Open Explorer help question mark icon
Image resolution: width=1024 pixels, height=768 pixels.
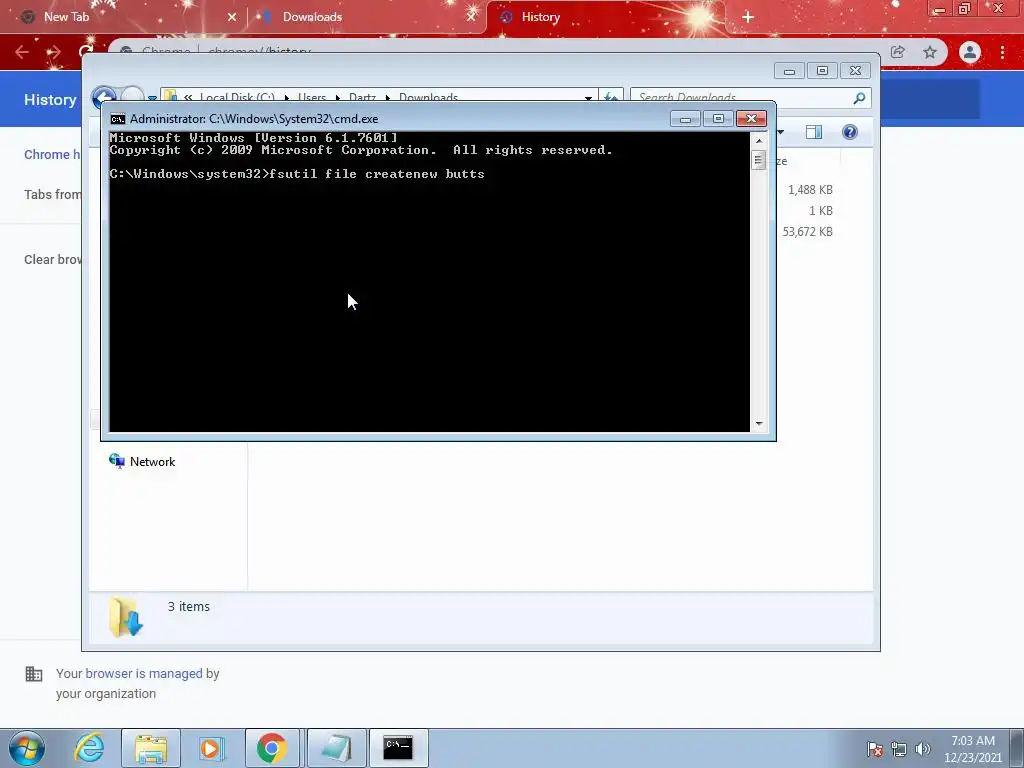[x=850, y=132]
